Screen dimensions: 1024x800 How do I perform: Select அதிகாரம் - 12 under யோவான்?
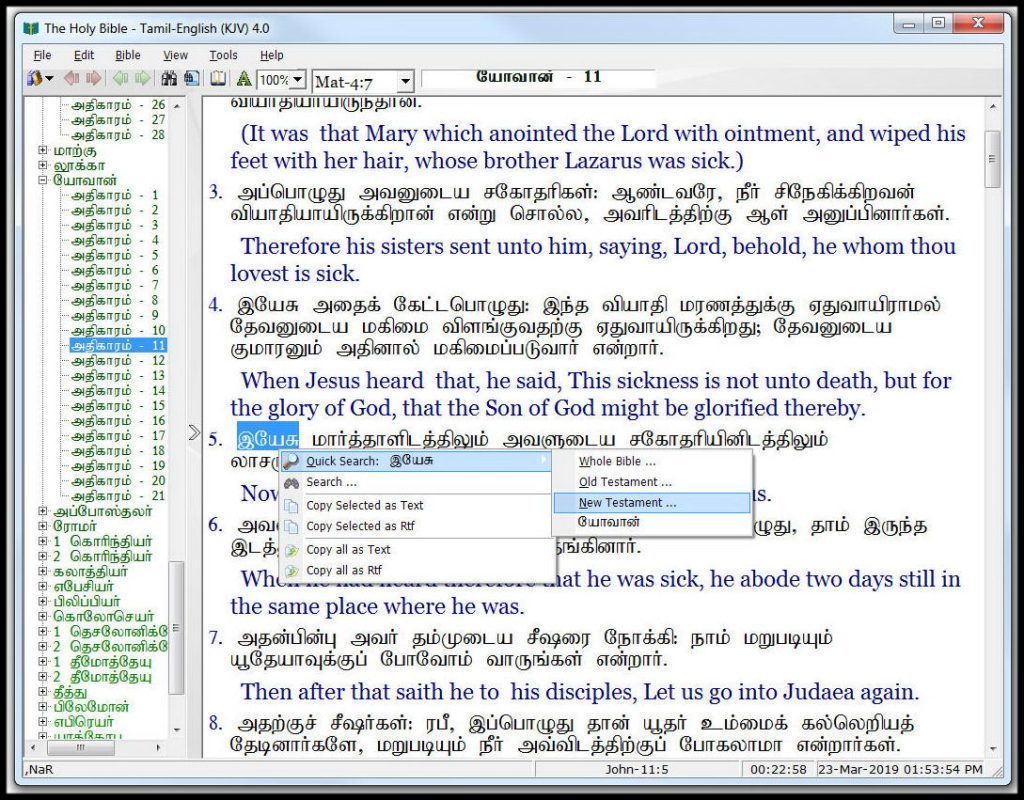[x=118, y=360]
